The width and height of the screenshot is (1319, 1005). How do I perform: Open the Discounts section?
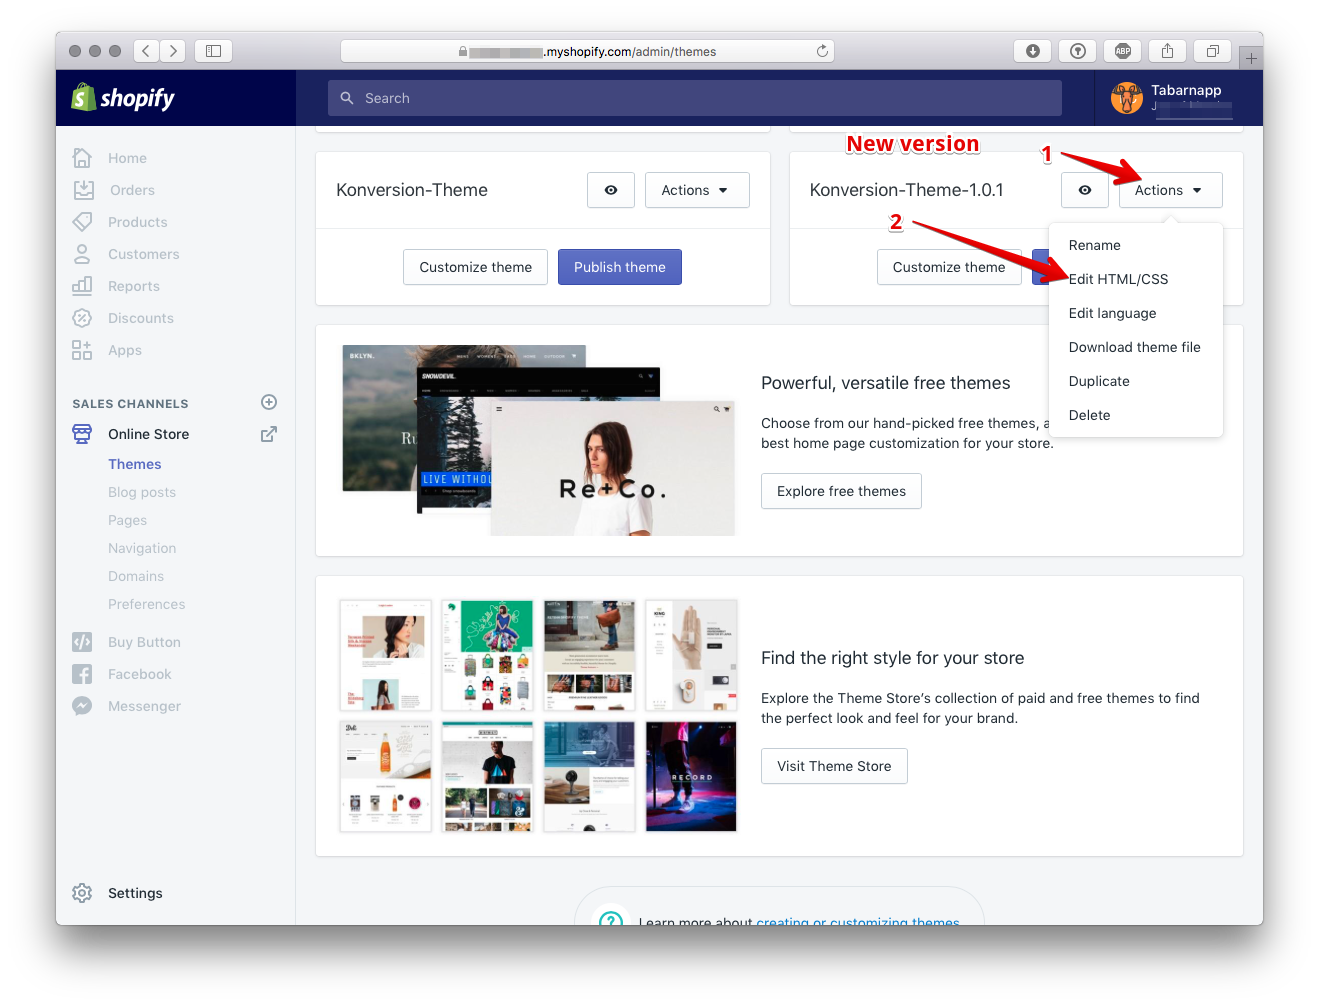140,318
